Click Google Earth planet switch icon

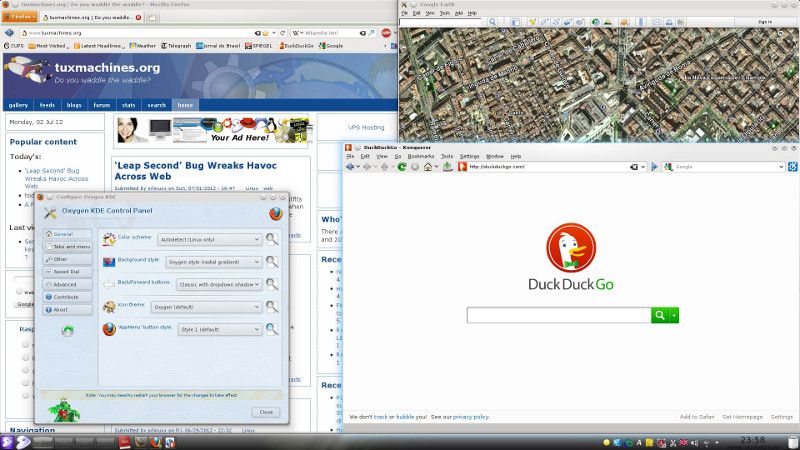624,22
